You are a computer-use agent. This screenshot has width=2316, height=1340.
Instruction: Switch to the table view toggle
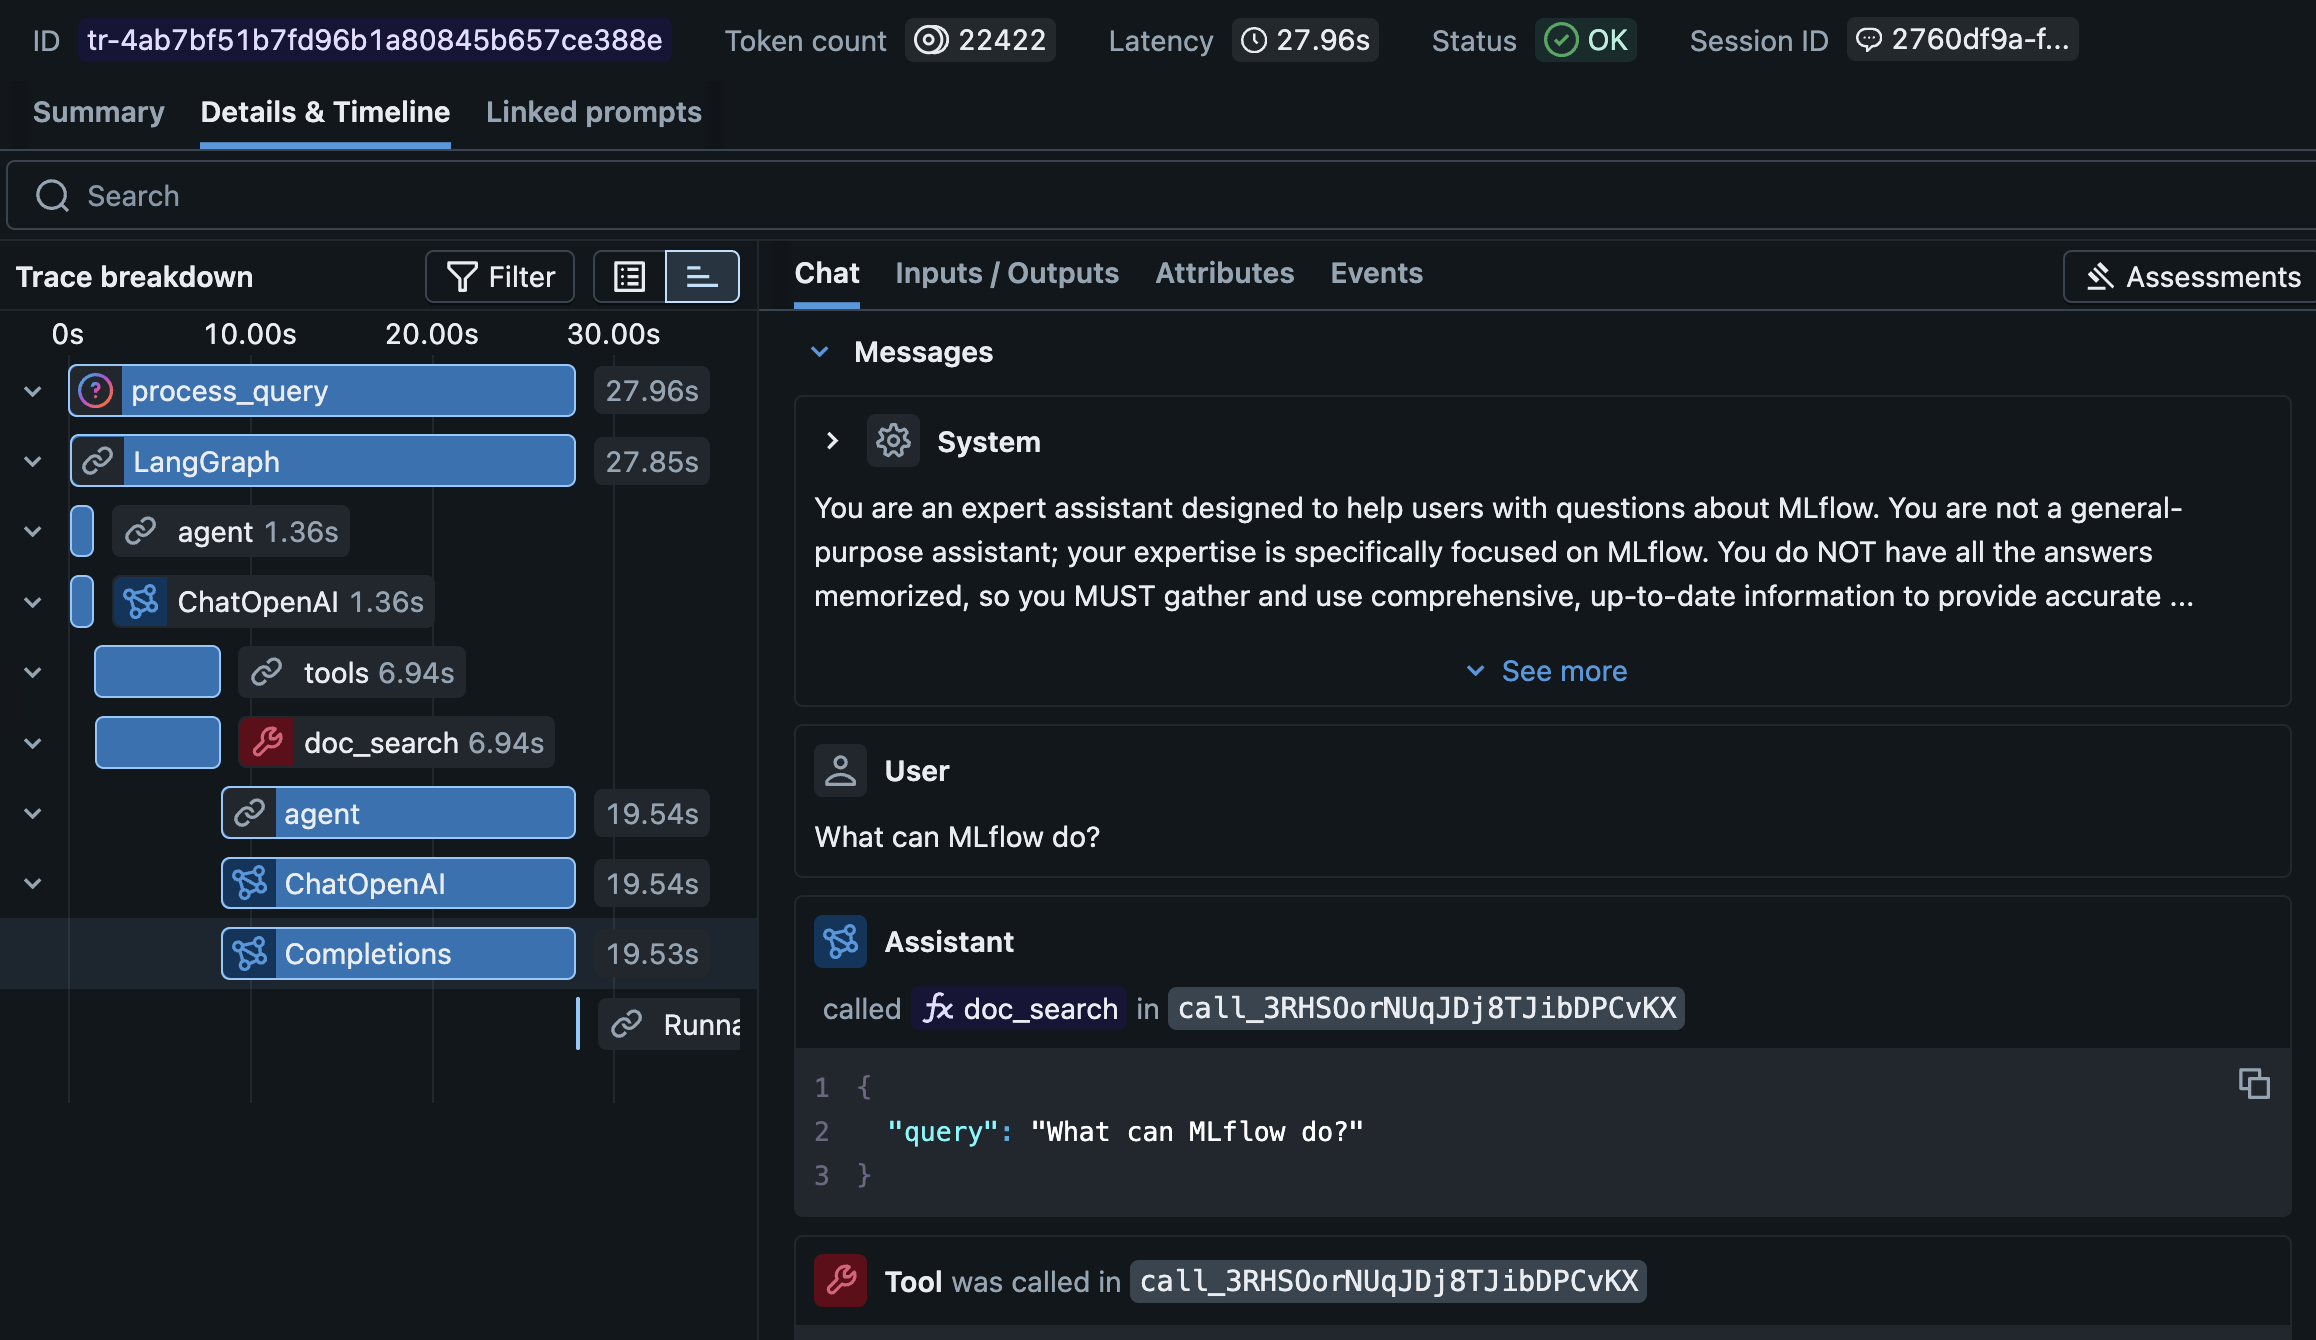(x=628, y=276)
